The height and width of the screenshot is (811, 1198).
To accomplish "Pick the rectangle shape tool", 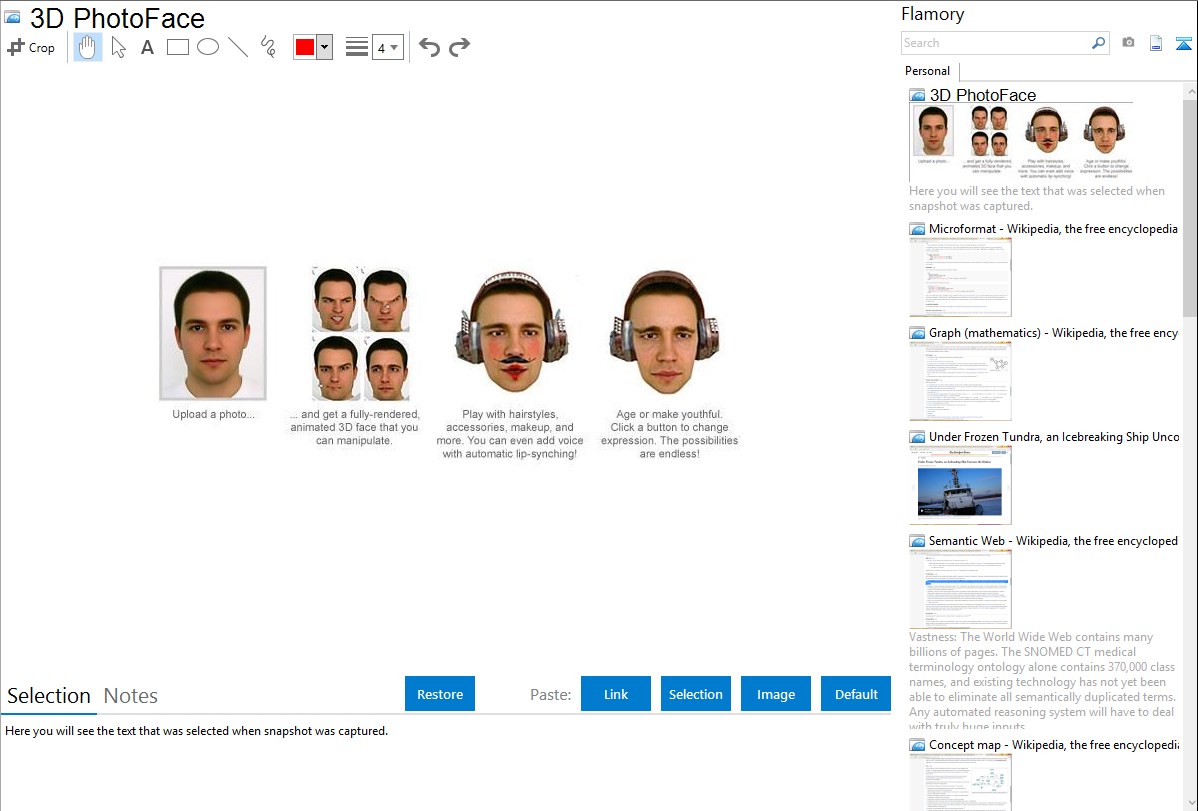I will [x=178, y=47].
